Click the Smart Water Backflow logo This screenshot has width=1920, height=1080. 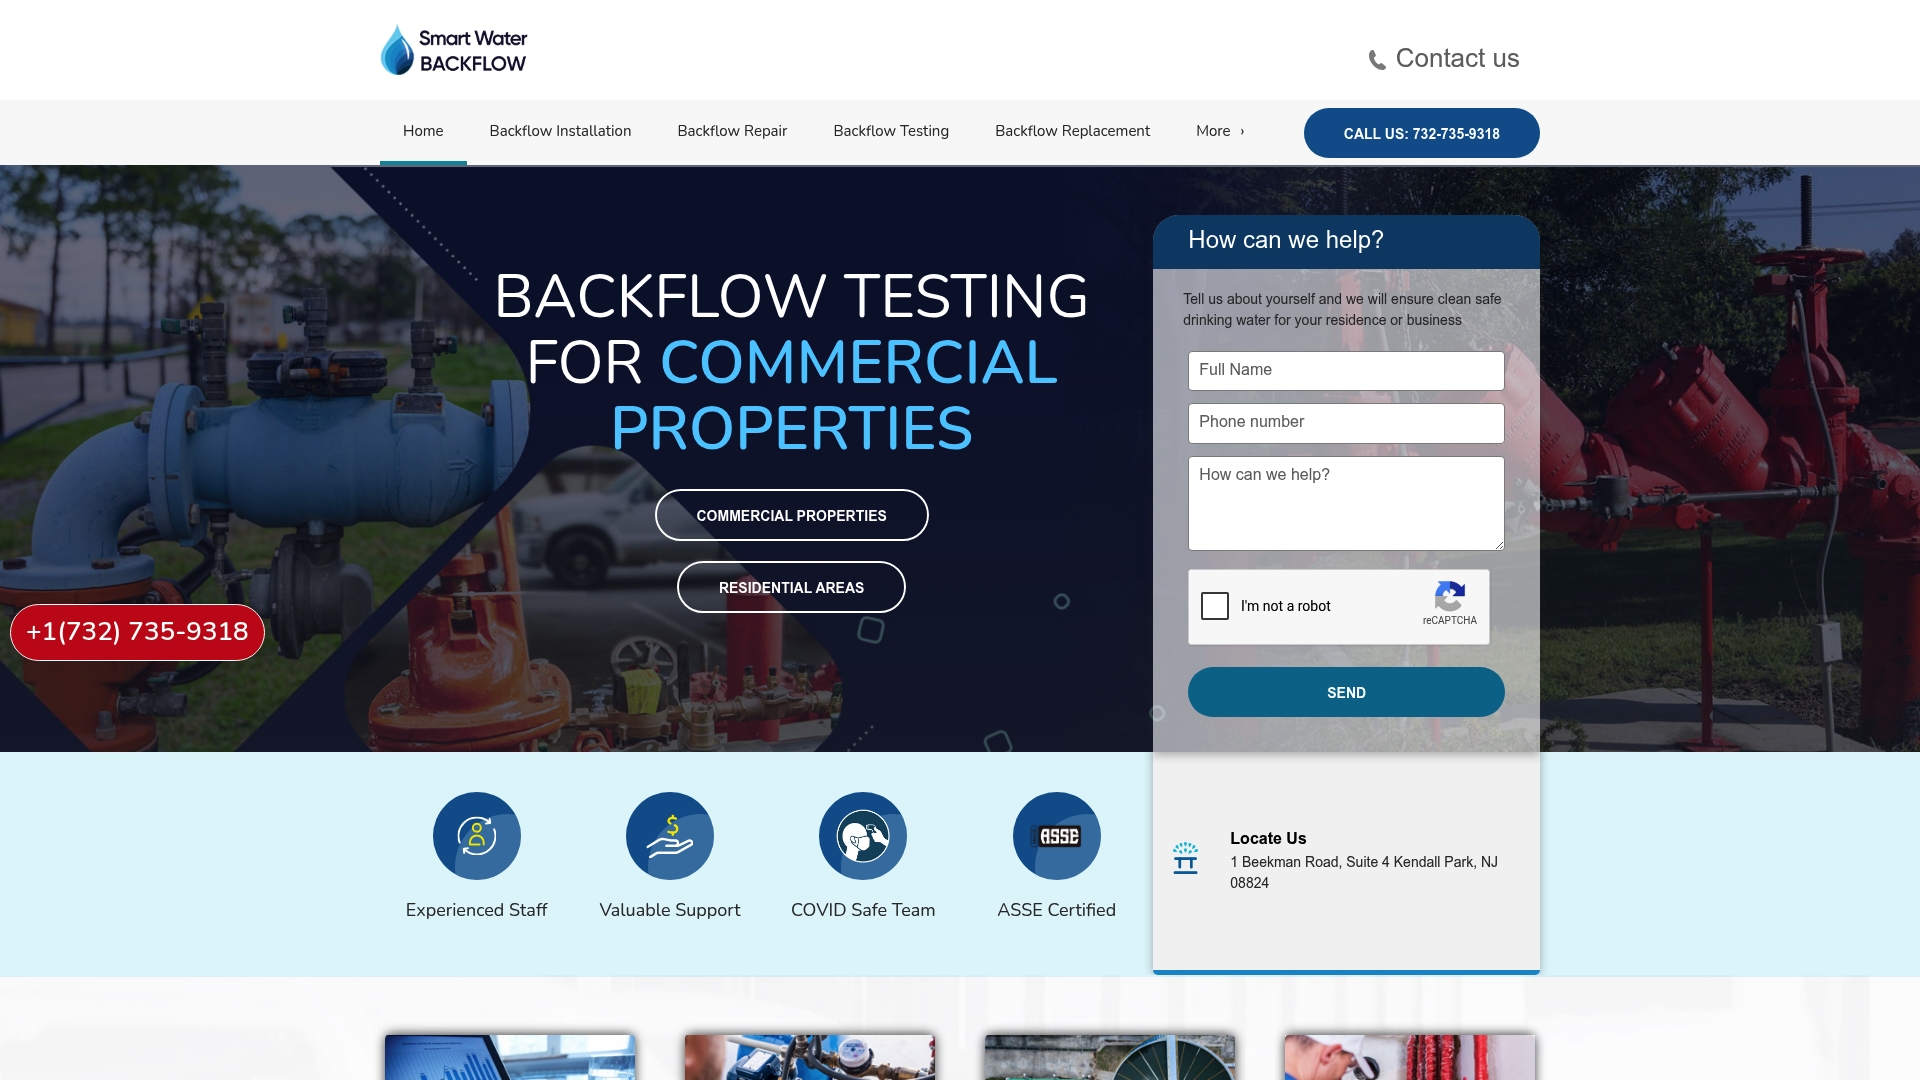point(454,50)
